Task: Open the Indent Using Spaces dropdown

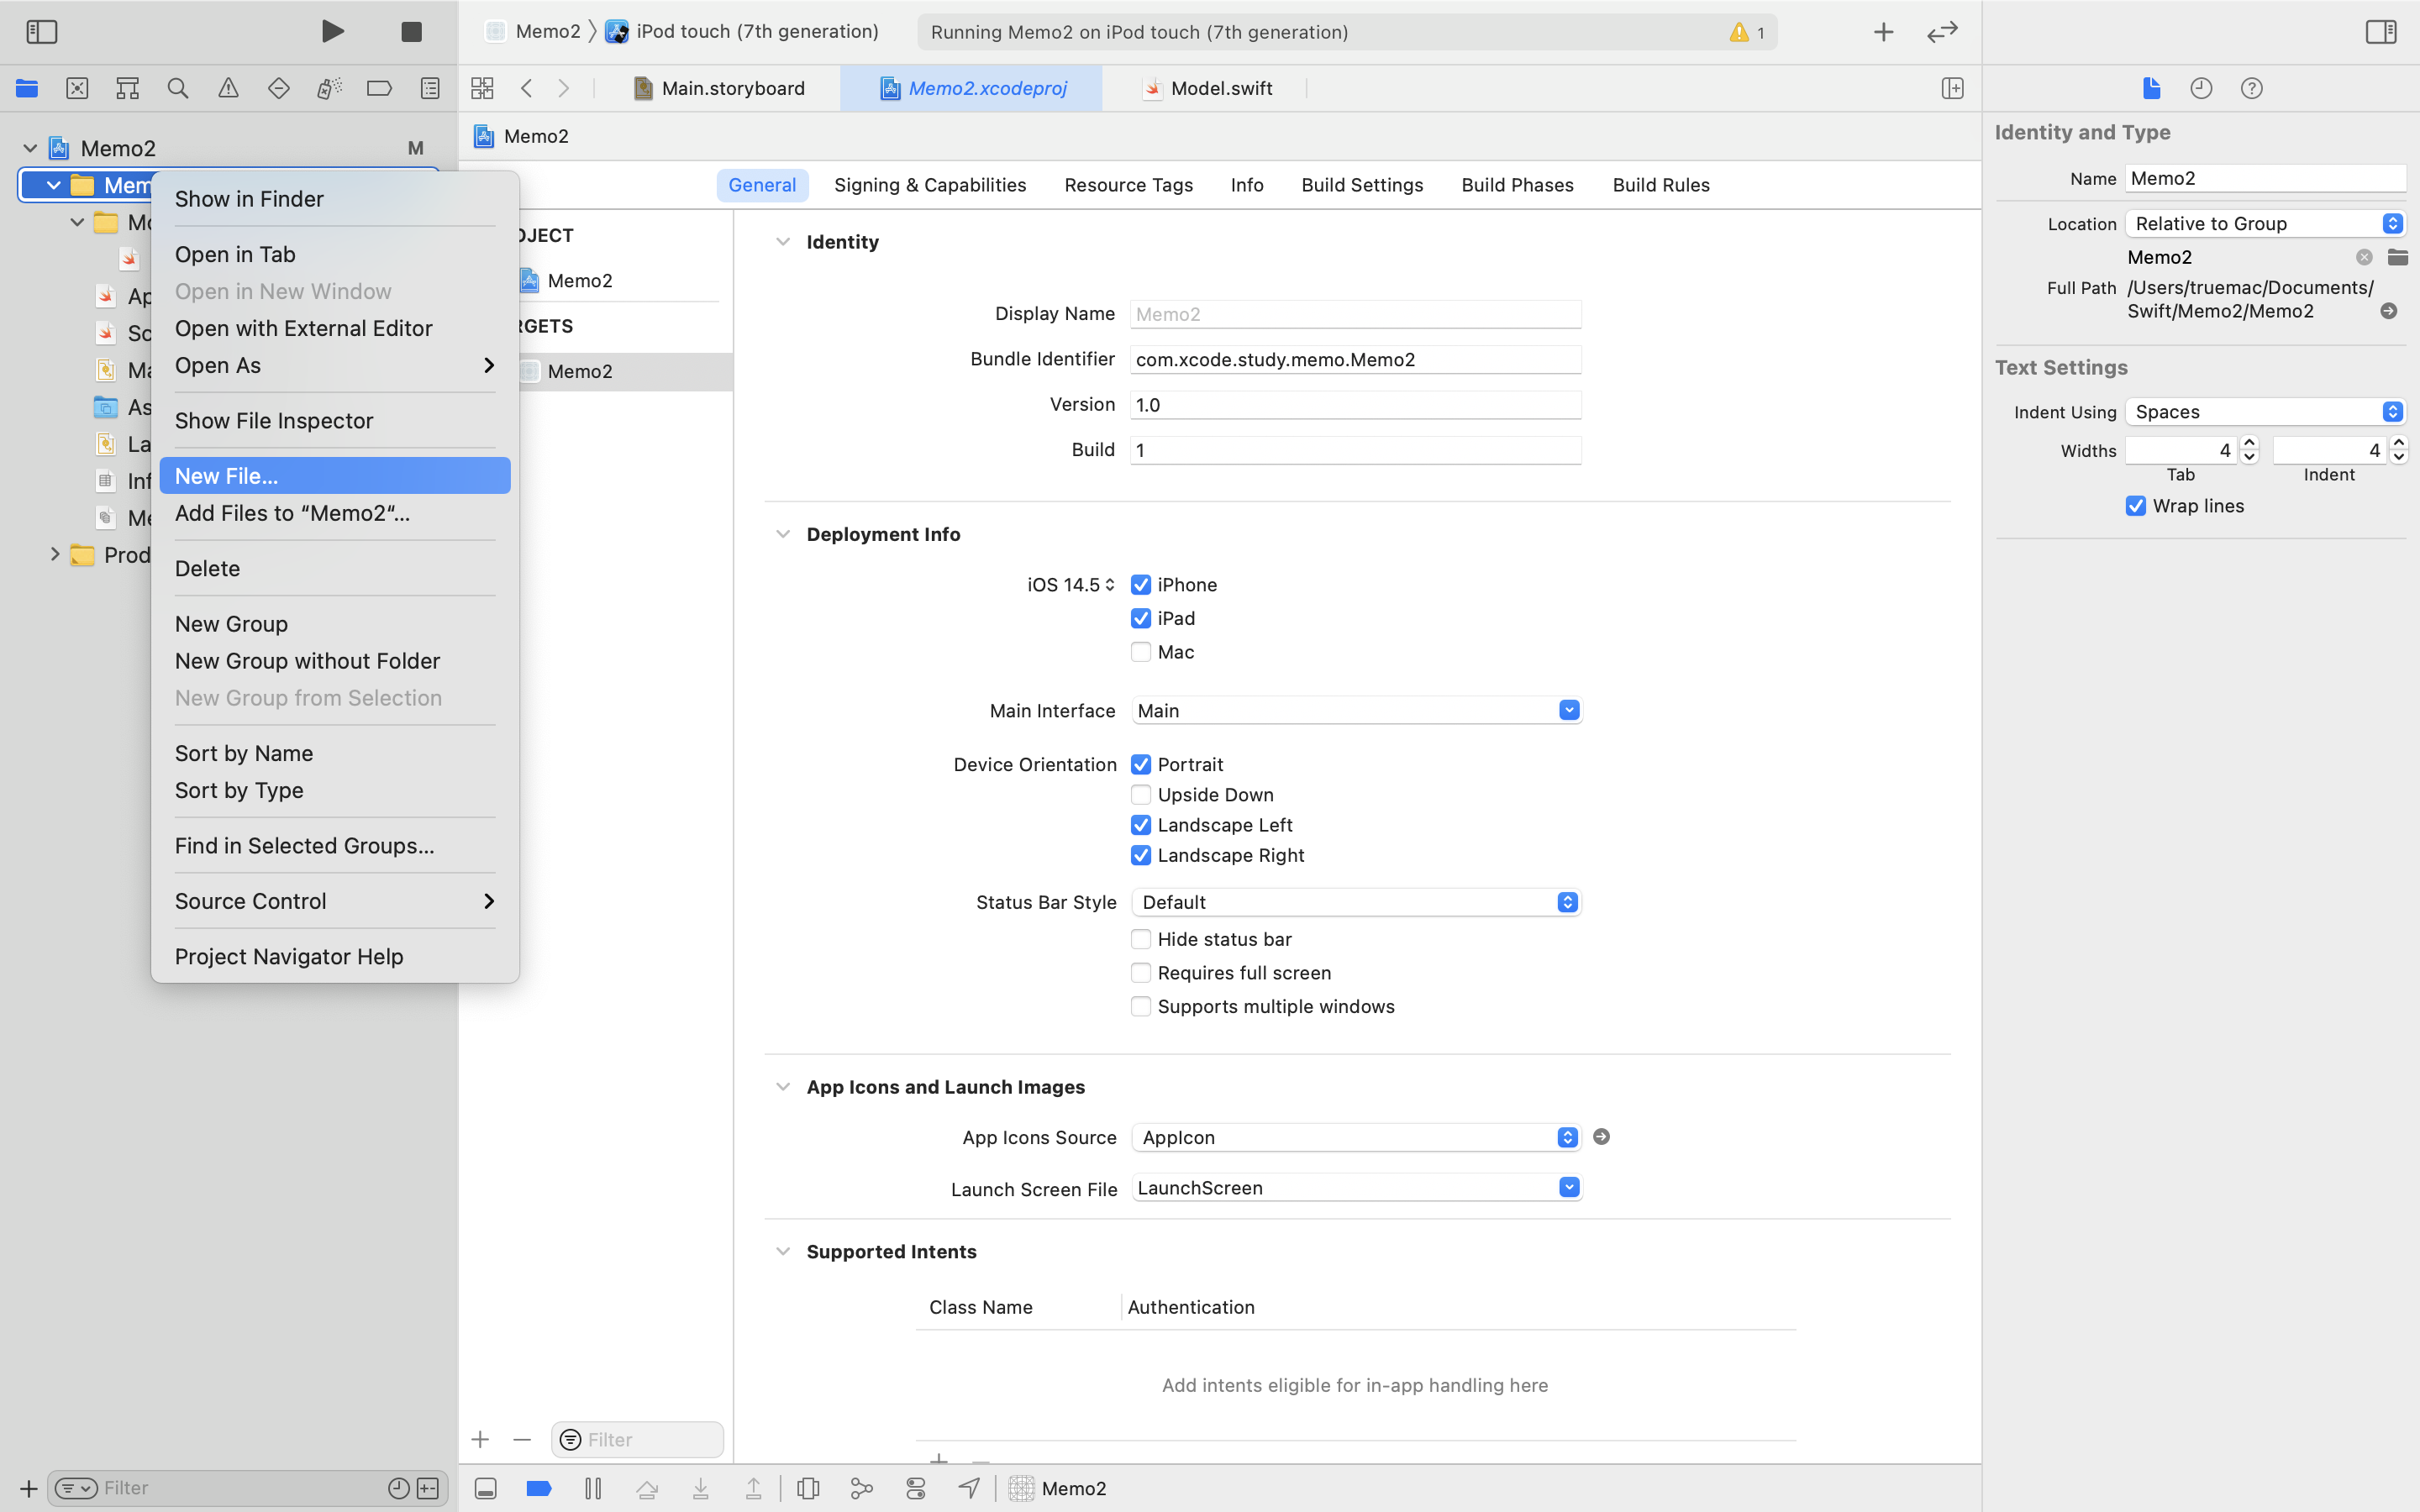Action: tap(2264, 412)
